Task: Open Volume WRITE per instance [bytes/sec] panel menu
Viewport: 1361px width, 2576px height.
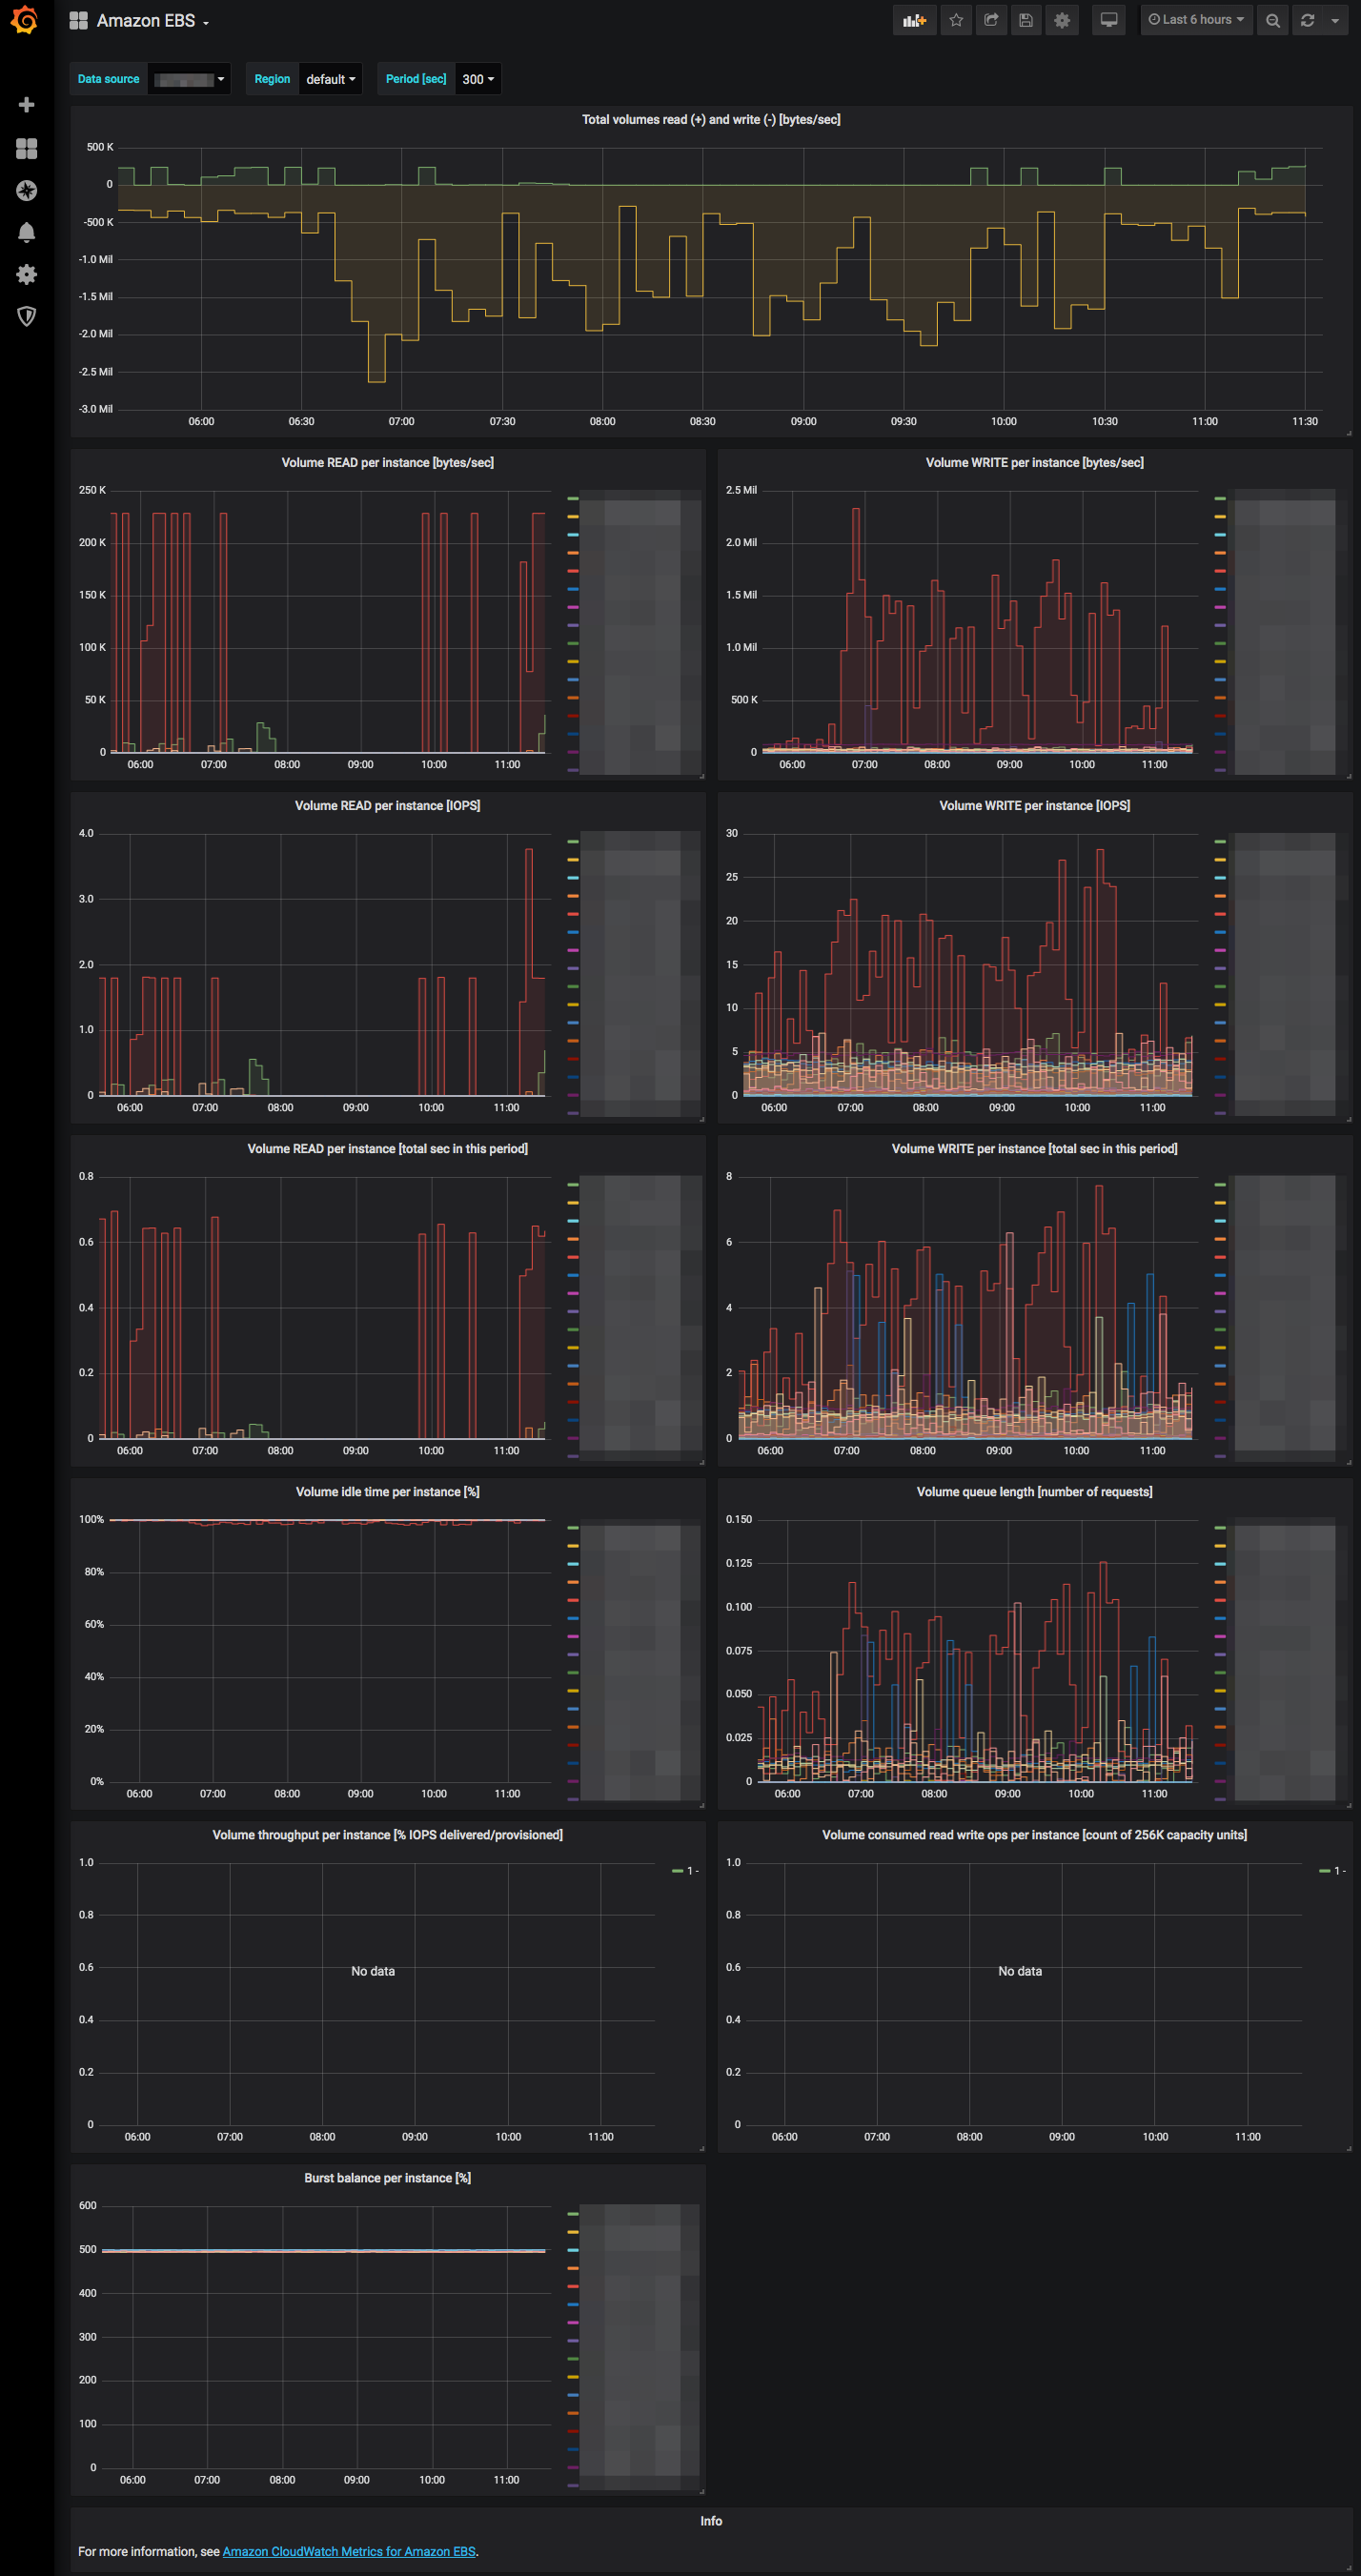Action: 1035,463
